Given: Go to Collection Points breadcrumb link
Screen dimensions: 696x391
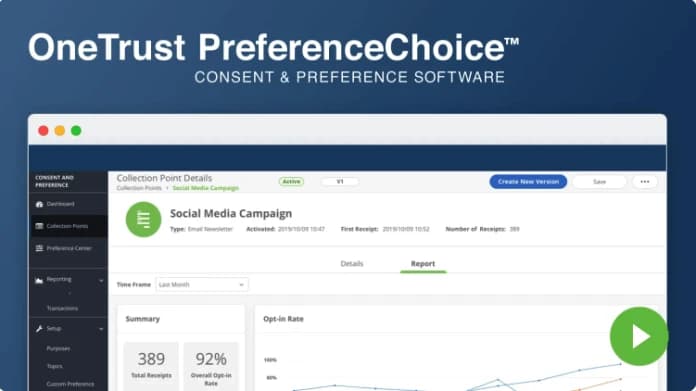Looking at the screenshot, I should (139, 188).
